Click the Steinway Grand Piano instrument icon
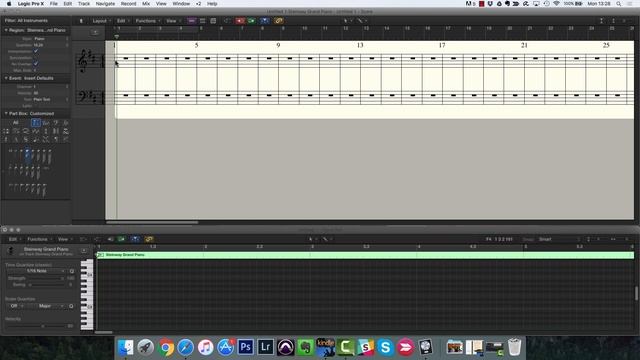 [11, 251]
